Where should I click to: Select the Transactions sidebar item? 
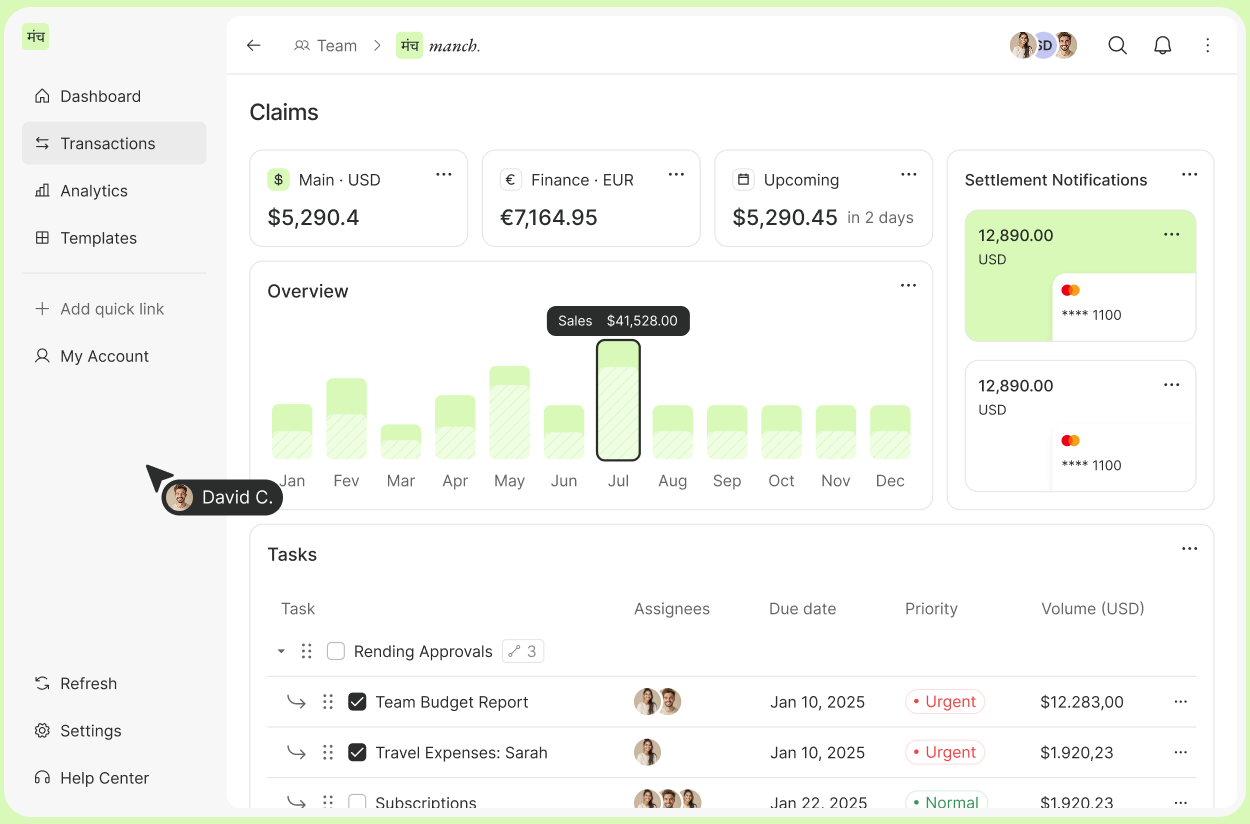point(108,143)
